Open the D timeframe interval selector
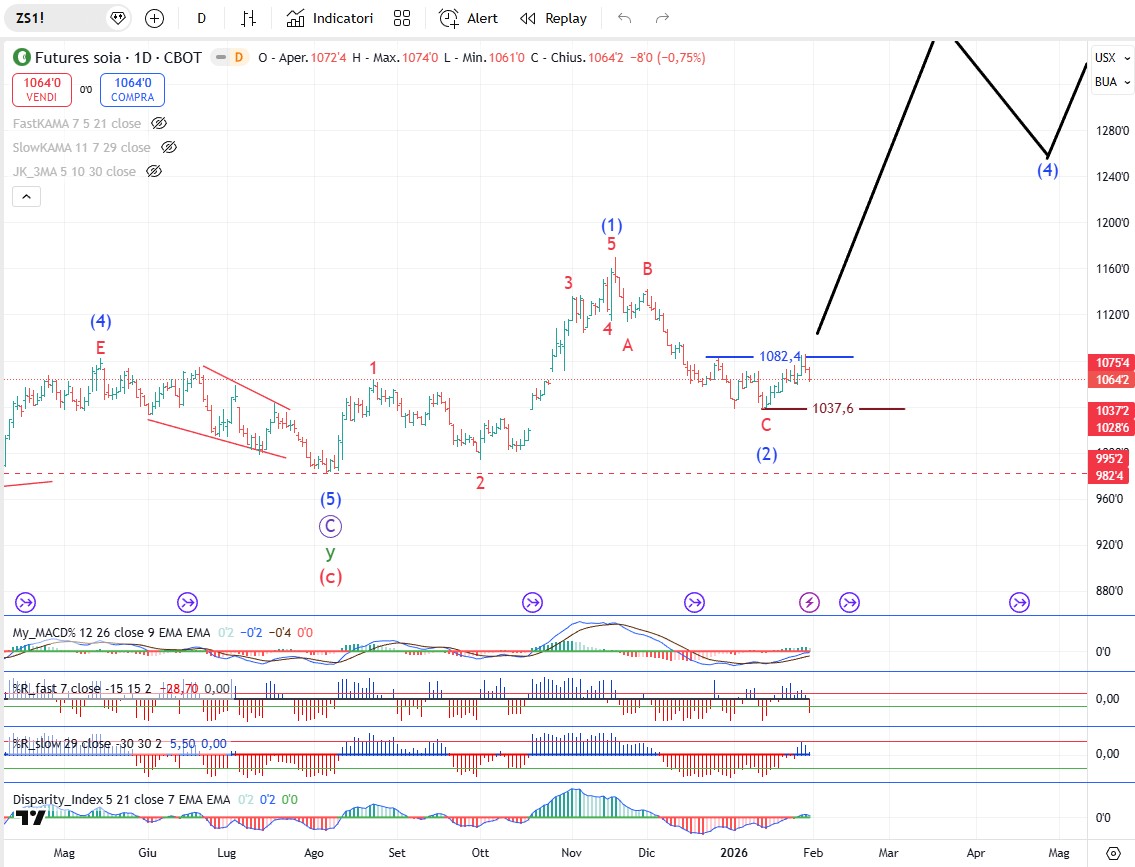The width and height of the screenshot is (1135, 867). (201, 18)
